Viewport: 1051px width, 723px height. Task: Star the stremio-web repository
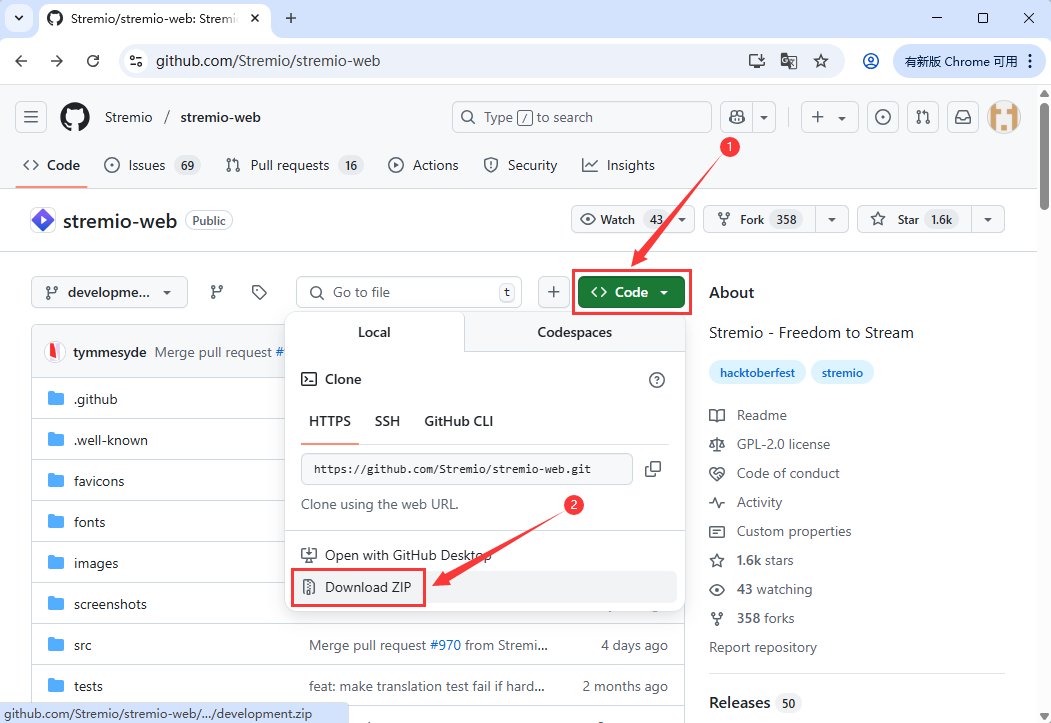[x=914, y=219]
